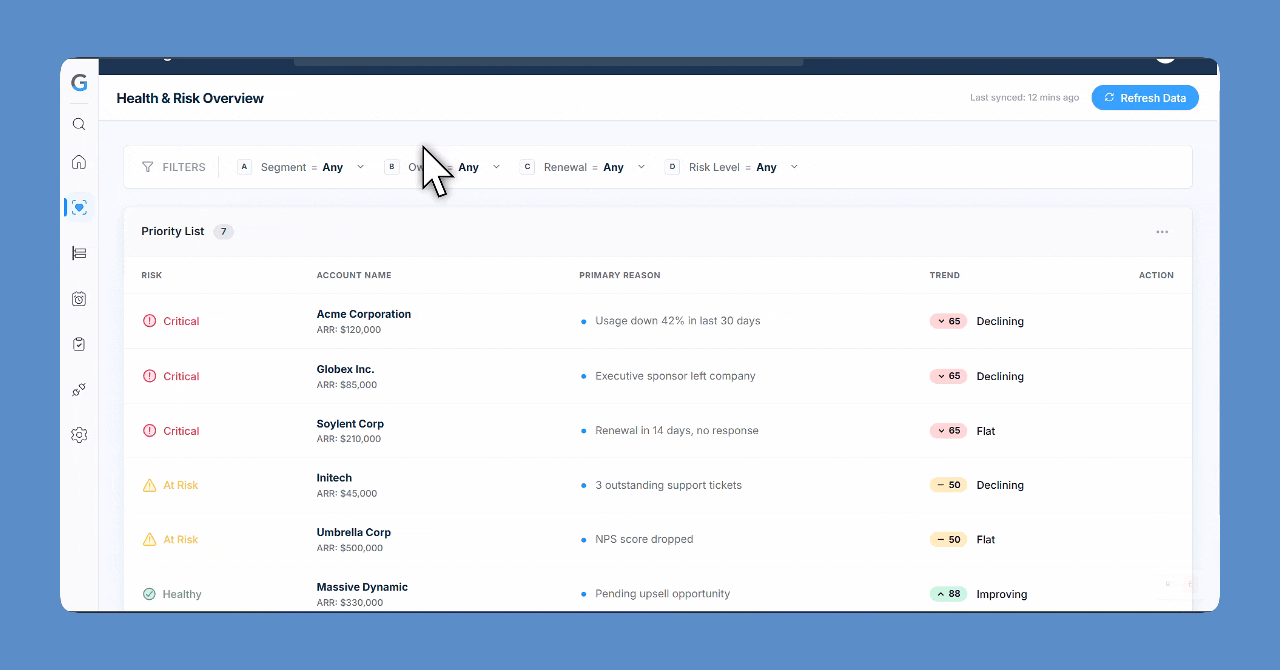Click 'Executive sponsor left company' reason
The height and width of the screenshot is (670, 1280).
pos(675,376)
